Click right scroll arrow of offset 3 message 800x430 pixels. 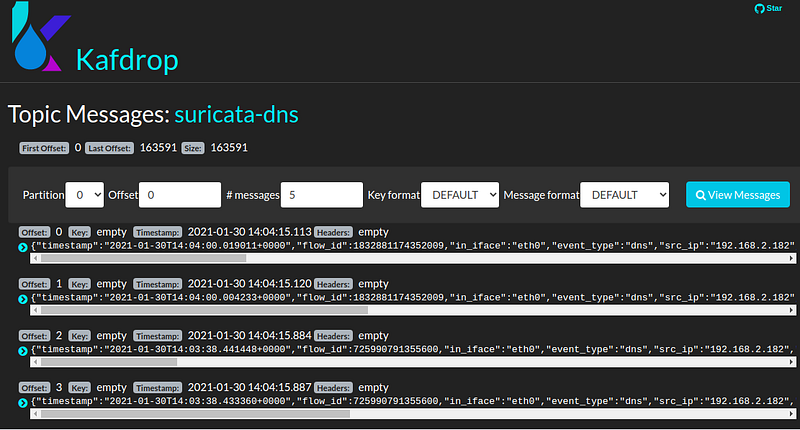click(x=791, y=414)
